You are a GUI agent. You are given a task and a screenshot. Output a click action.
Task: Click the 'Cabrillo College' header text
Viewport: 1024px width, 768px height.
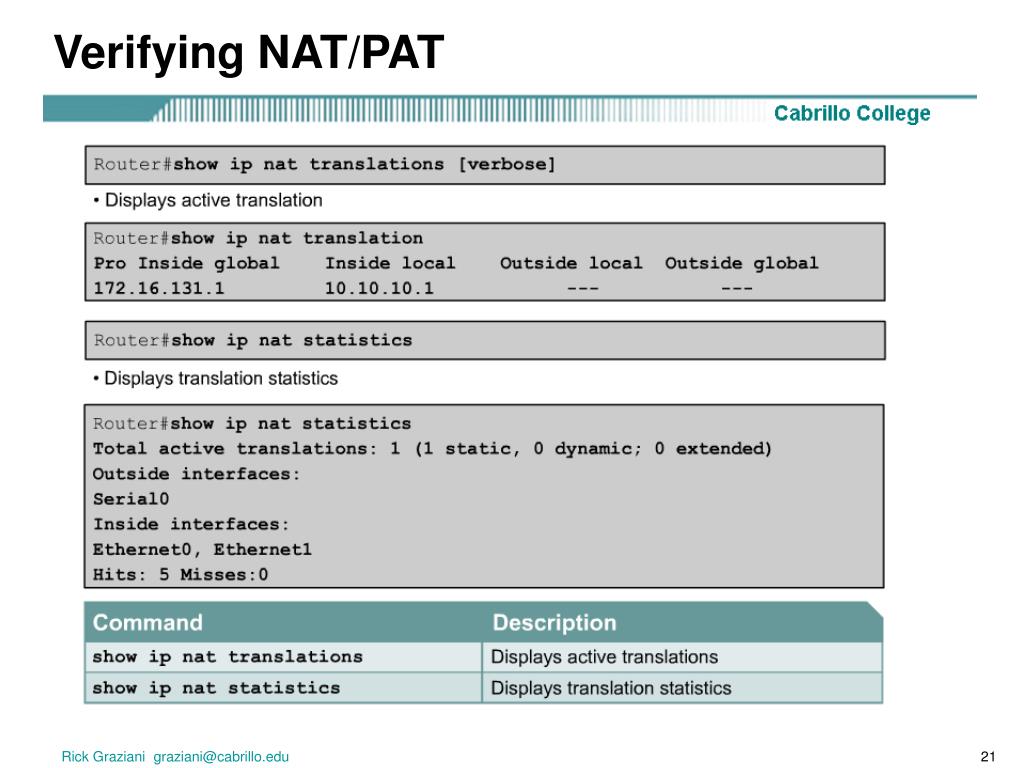[852, 113]
